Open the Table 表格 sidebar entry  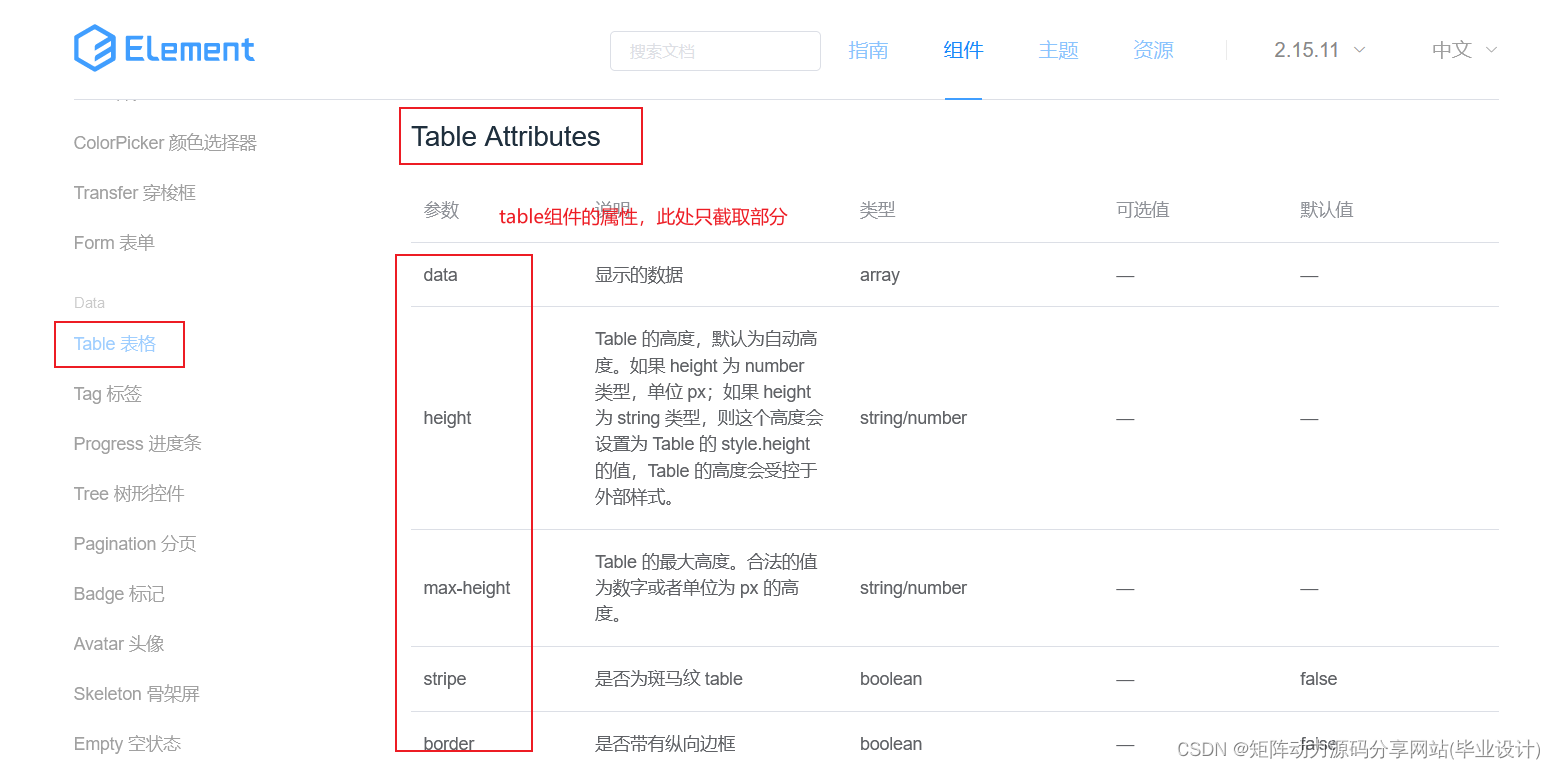(x=119, y=343)
